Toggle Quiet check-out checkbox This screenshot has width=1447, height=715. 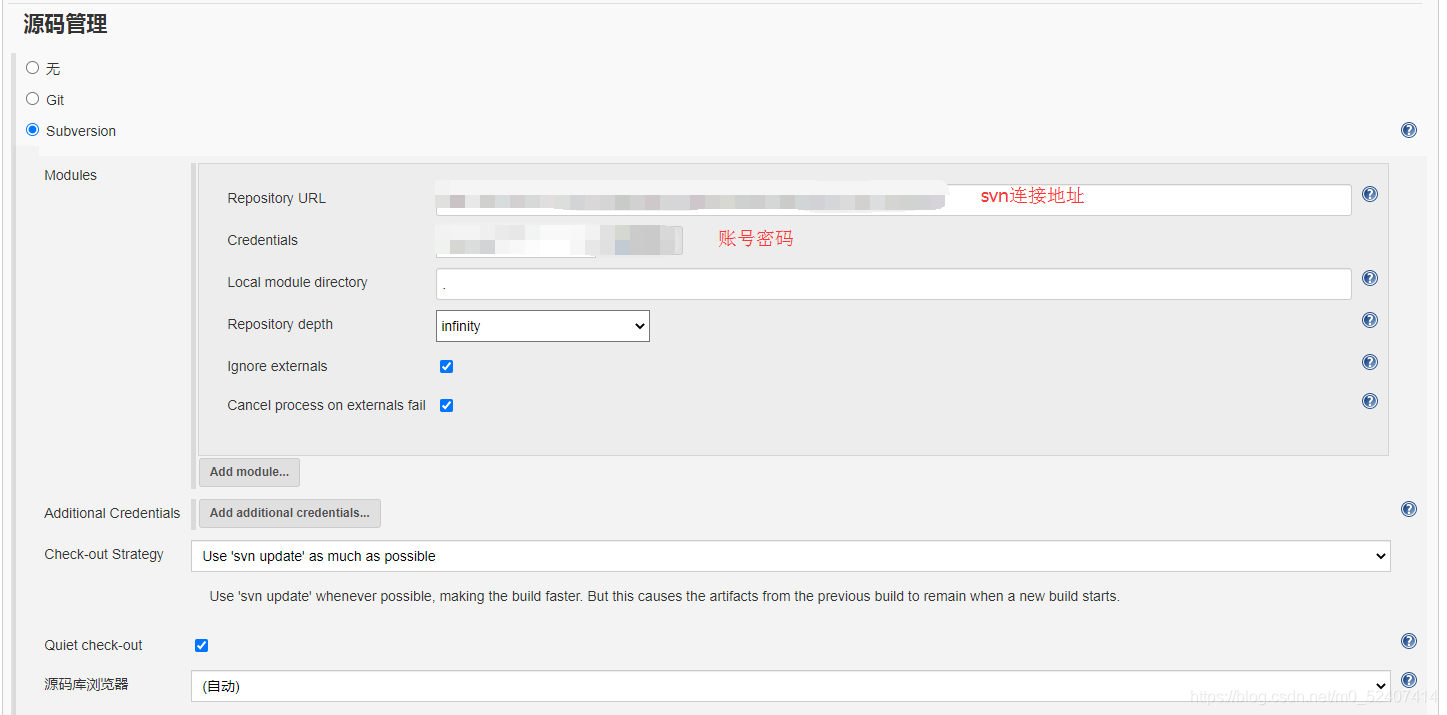click(x=201, y=646)
